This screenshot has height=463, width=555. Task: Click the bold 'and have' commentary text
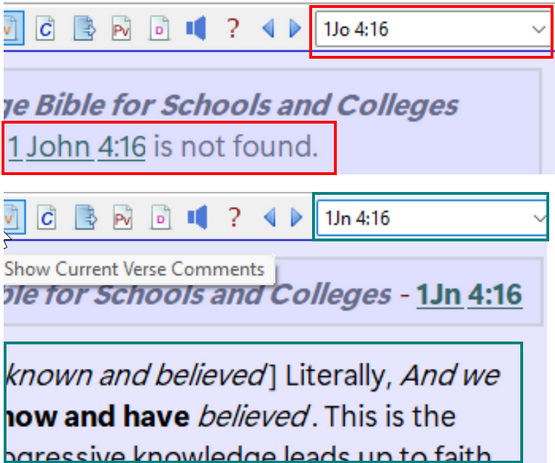(127, 416)
